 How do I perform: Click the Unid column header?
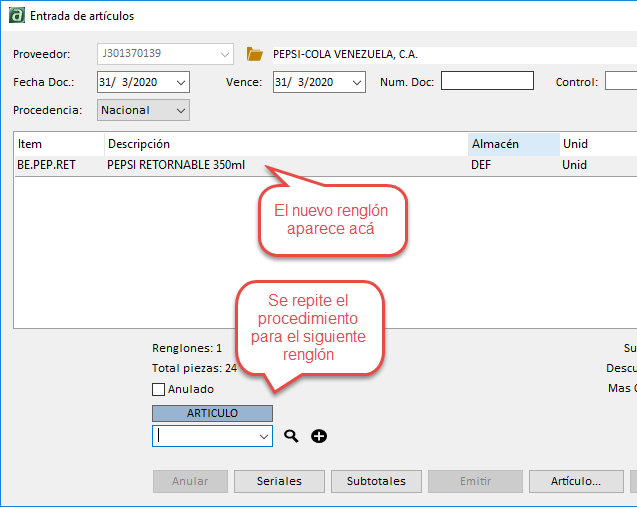click(x=596, y=144)
